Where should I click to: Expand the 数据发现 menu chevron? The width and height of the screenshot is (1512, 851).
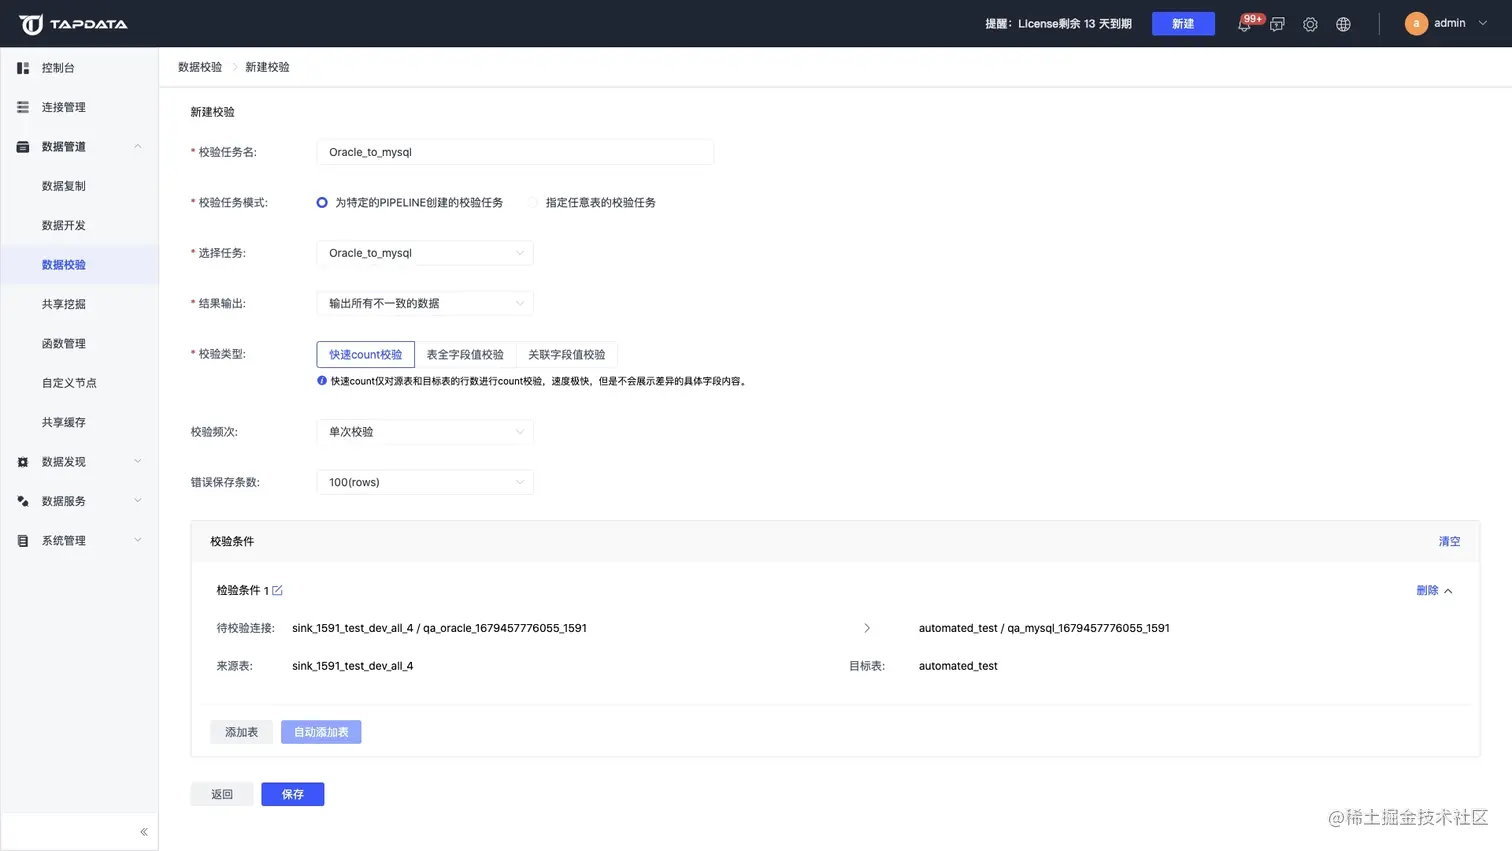pos(138,462)
